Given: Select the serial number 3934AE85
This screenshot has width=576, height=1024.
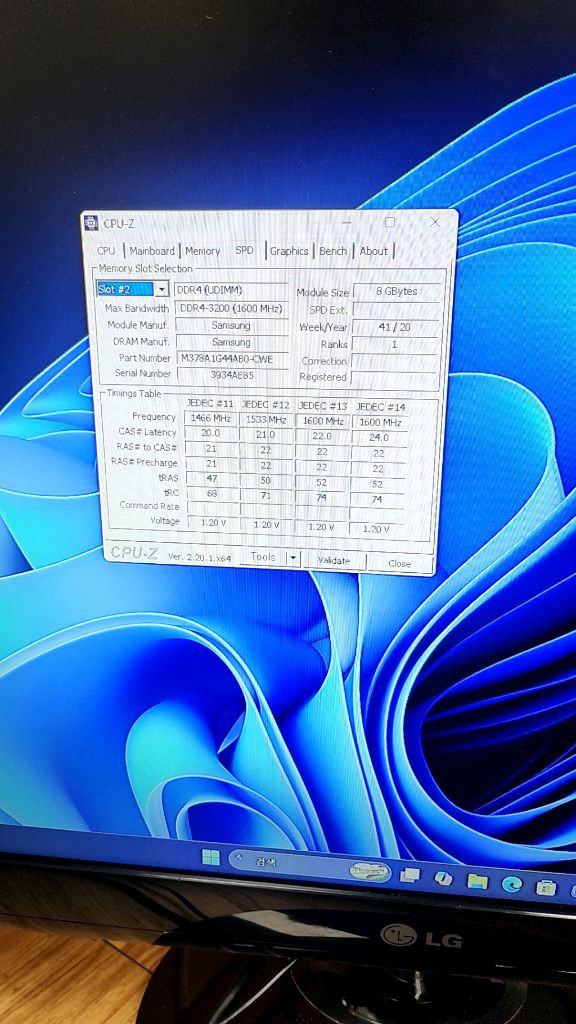Looking at the screenshot, I should coord(232,376).
